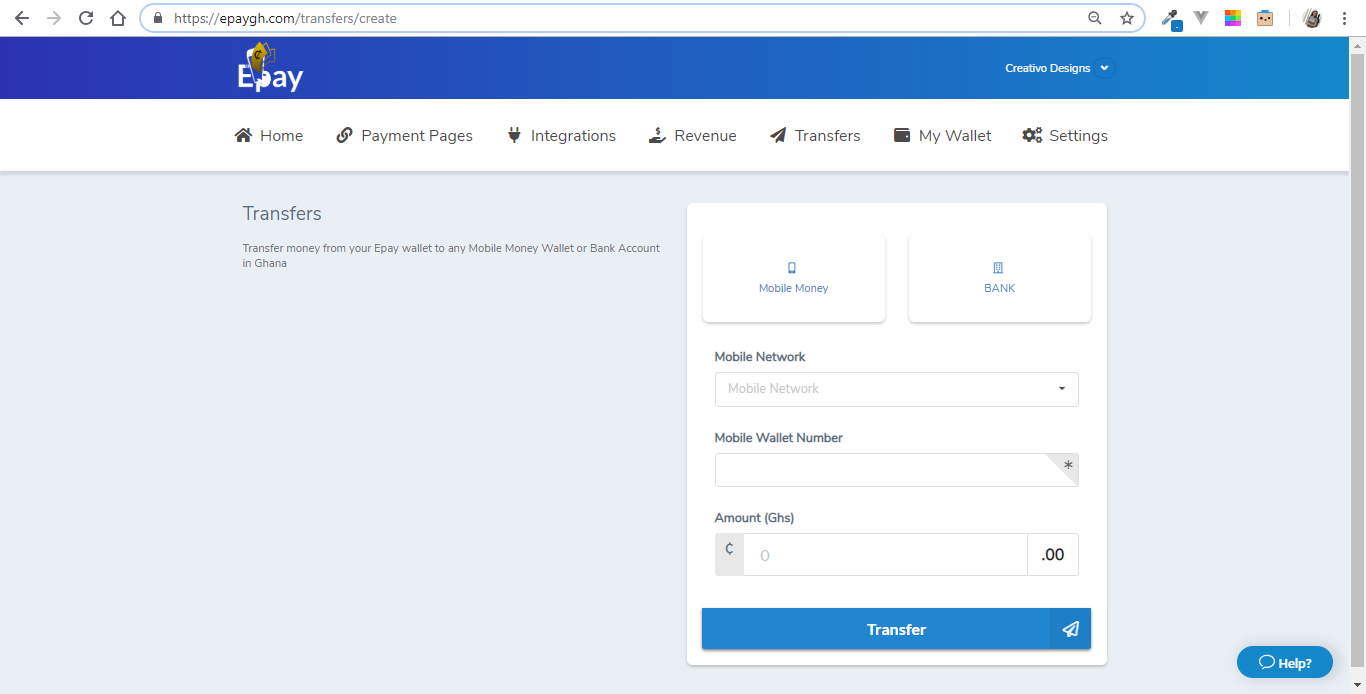Bookmark page with star icon
The width and height of the screenshot is (1366, 694).
pyautogui.click(x=1127, y=18)
